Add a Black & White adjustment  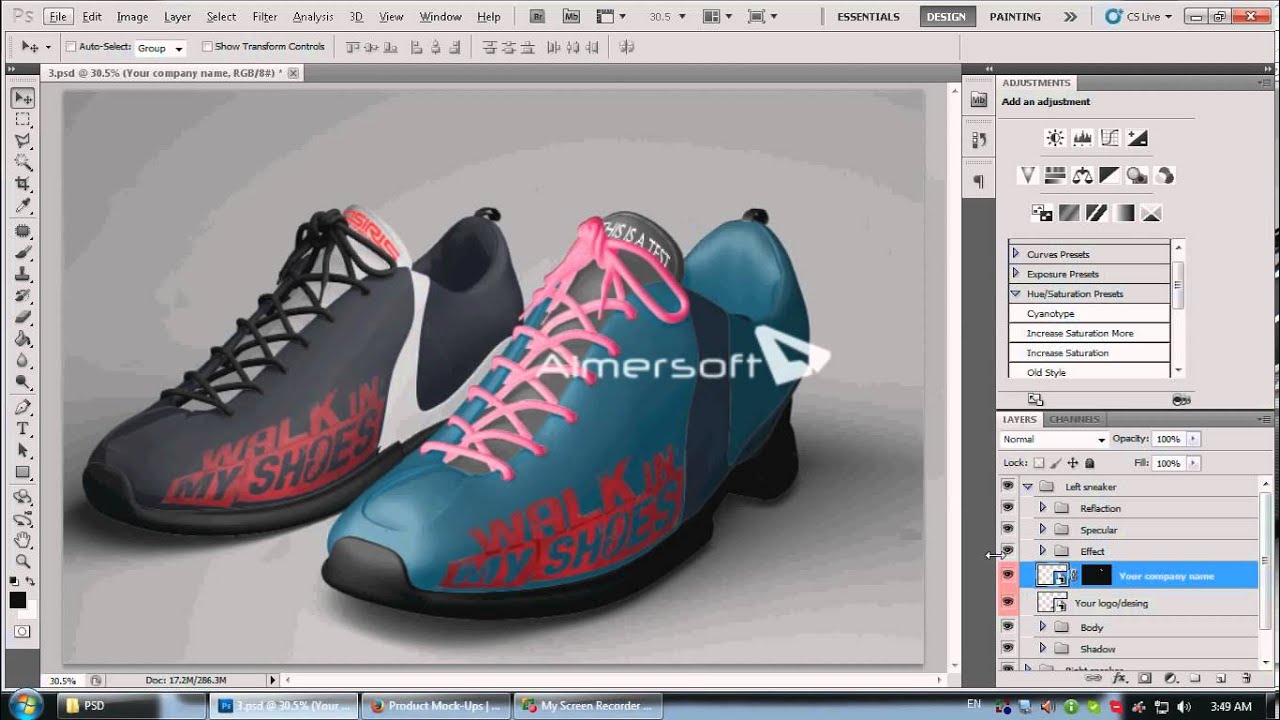[x=1109, y=176]
